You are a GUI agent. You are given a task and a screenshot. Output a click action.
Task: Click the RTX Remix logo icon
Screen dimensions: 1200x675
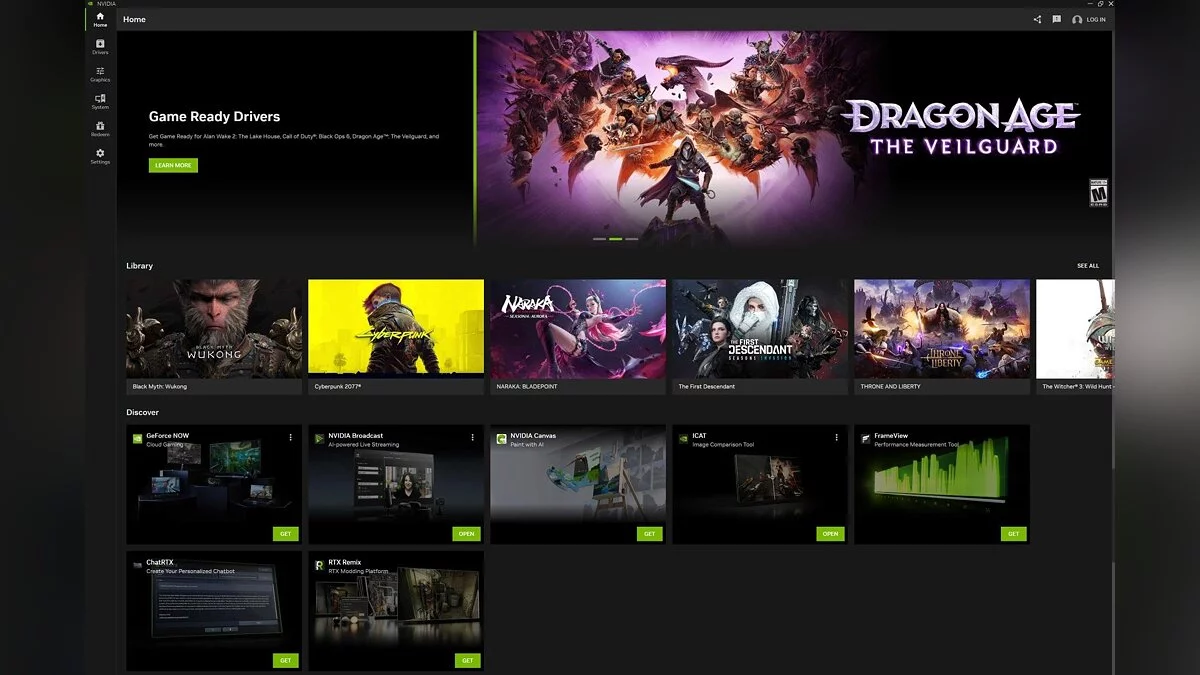[x=319, y=564]
